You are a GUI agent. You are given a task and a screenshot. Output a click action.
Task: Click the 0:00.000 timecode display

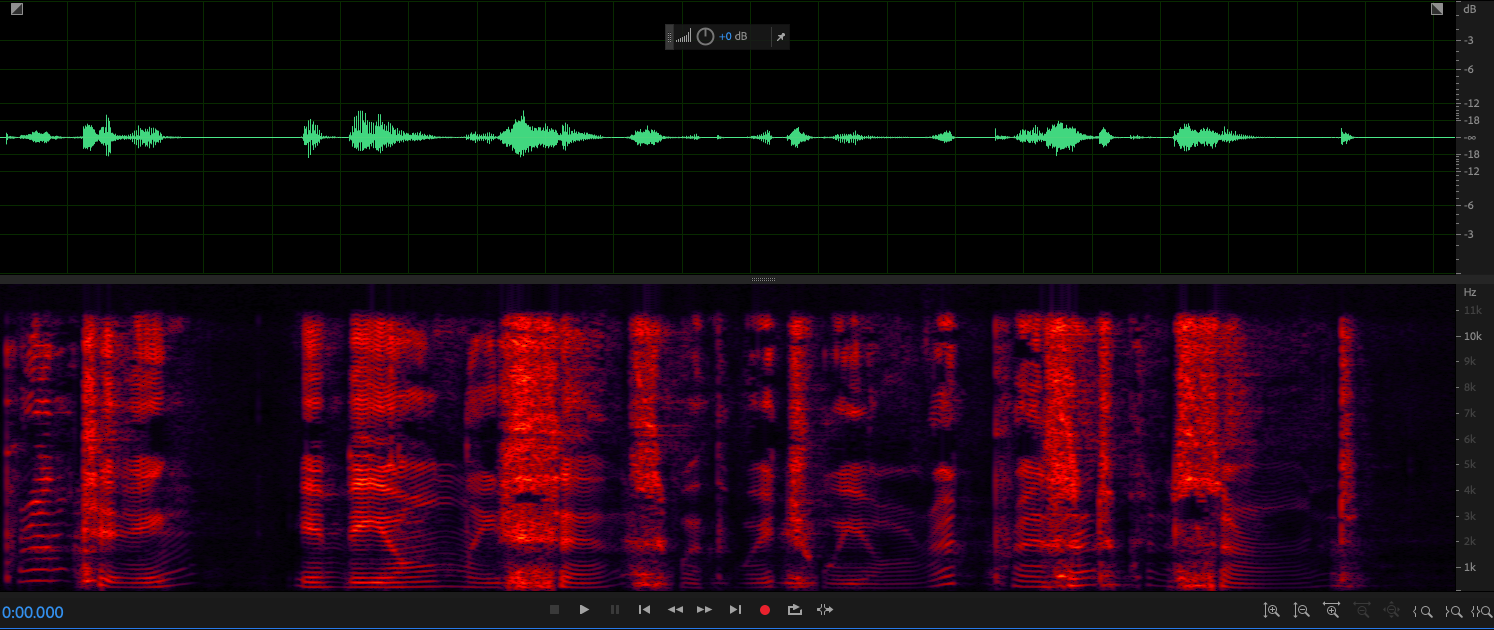point(33,612)
